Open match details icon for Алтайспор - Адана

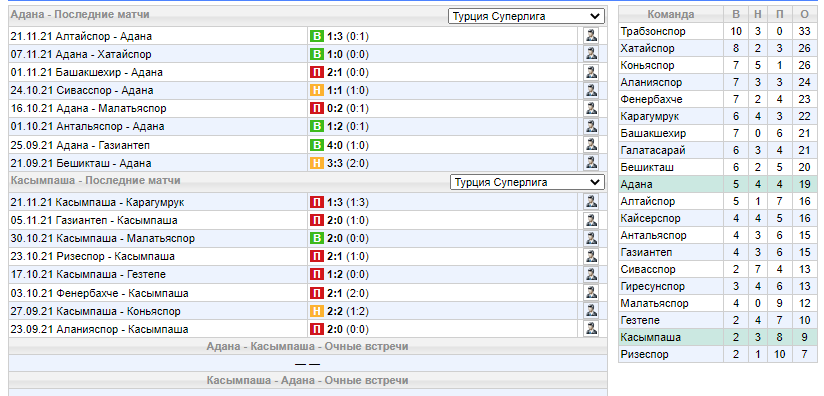coord(591,36)
